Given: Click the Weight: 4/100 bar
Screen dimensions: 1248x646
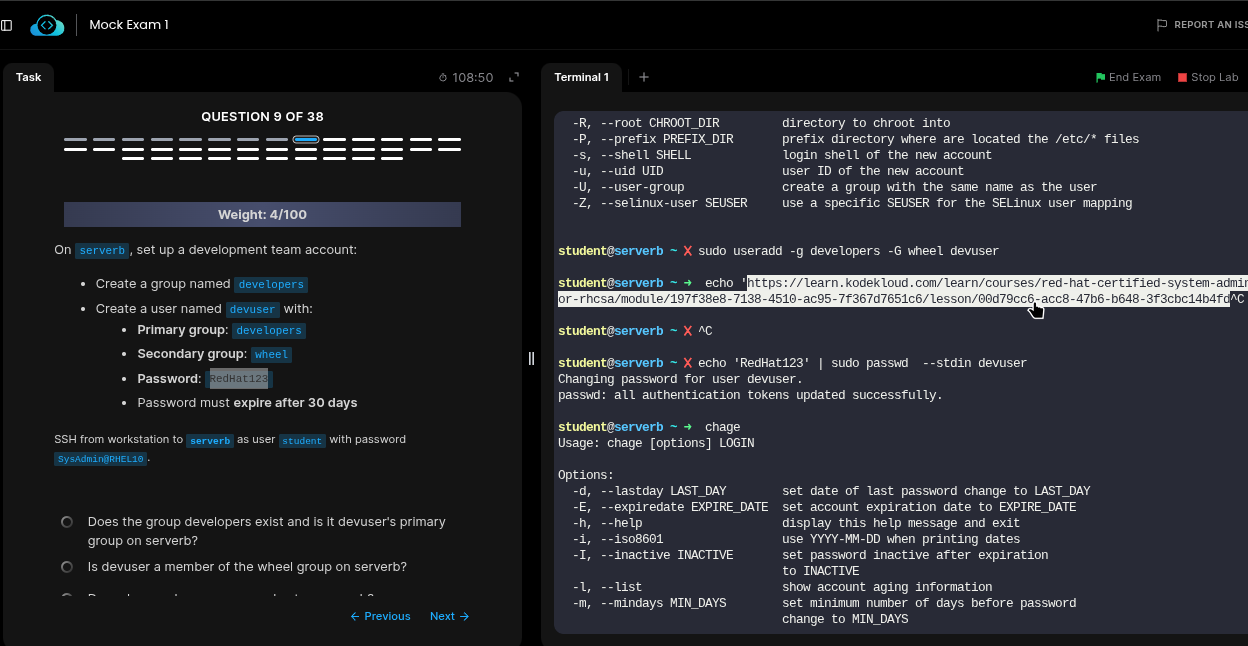Looking at the screenshot, I should [262, 215].
